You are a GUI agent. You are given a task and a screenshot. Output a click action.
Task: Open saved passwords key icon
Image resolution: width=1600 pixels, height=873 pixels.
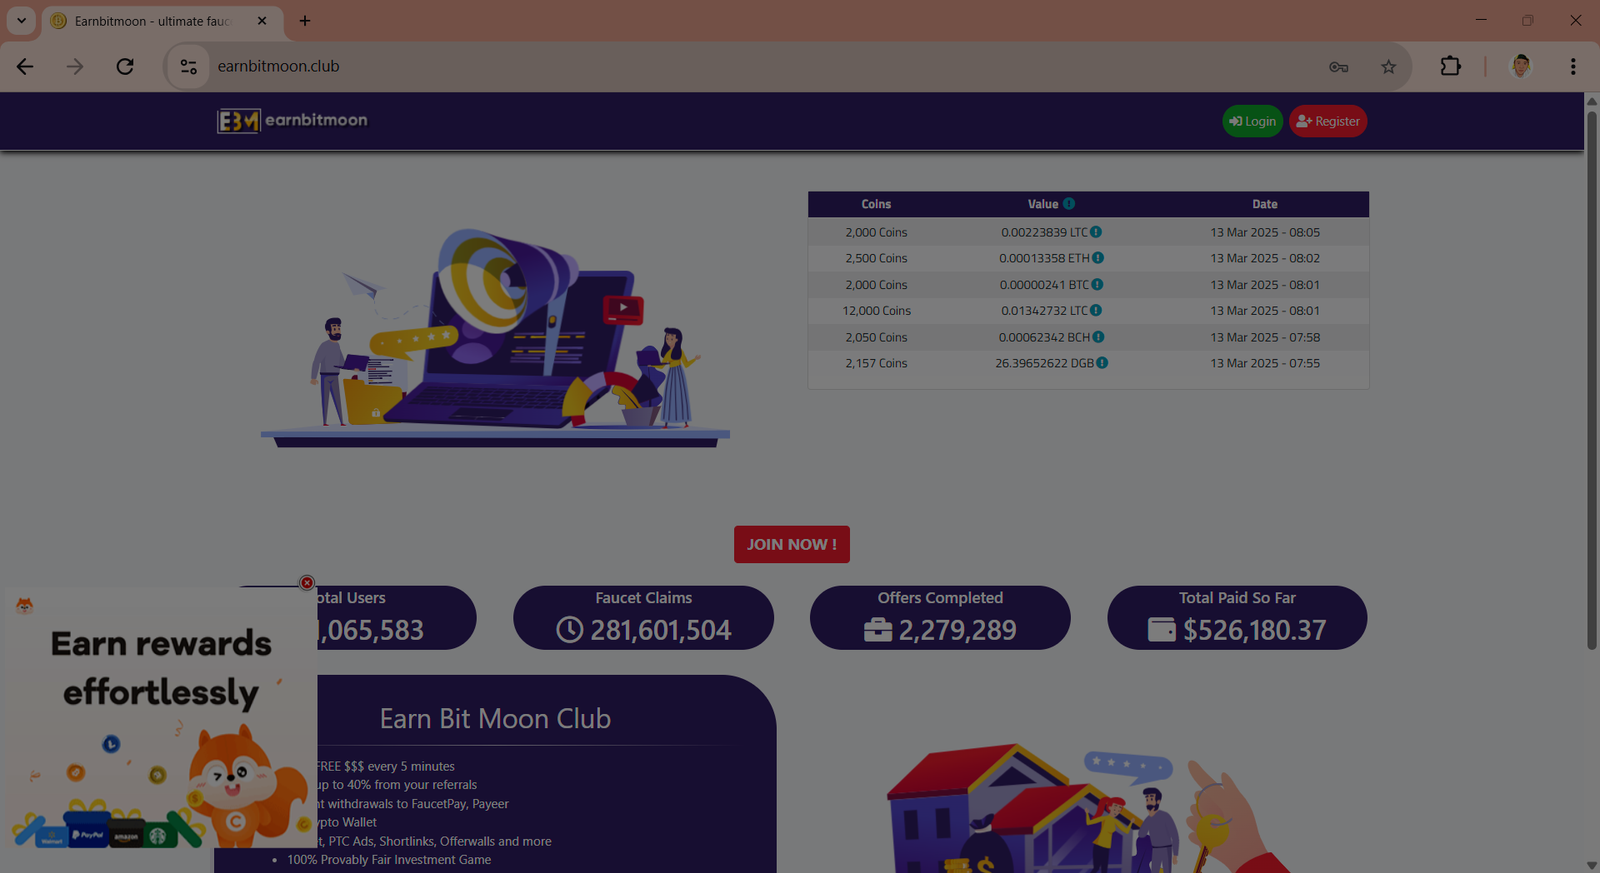tap(1338, 67)
